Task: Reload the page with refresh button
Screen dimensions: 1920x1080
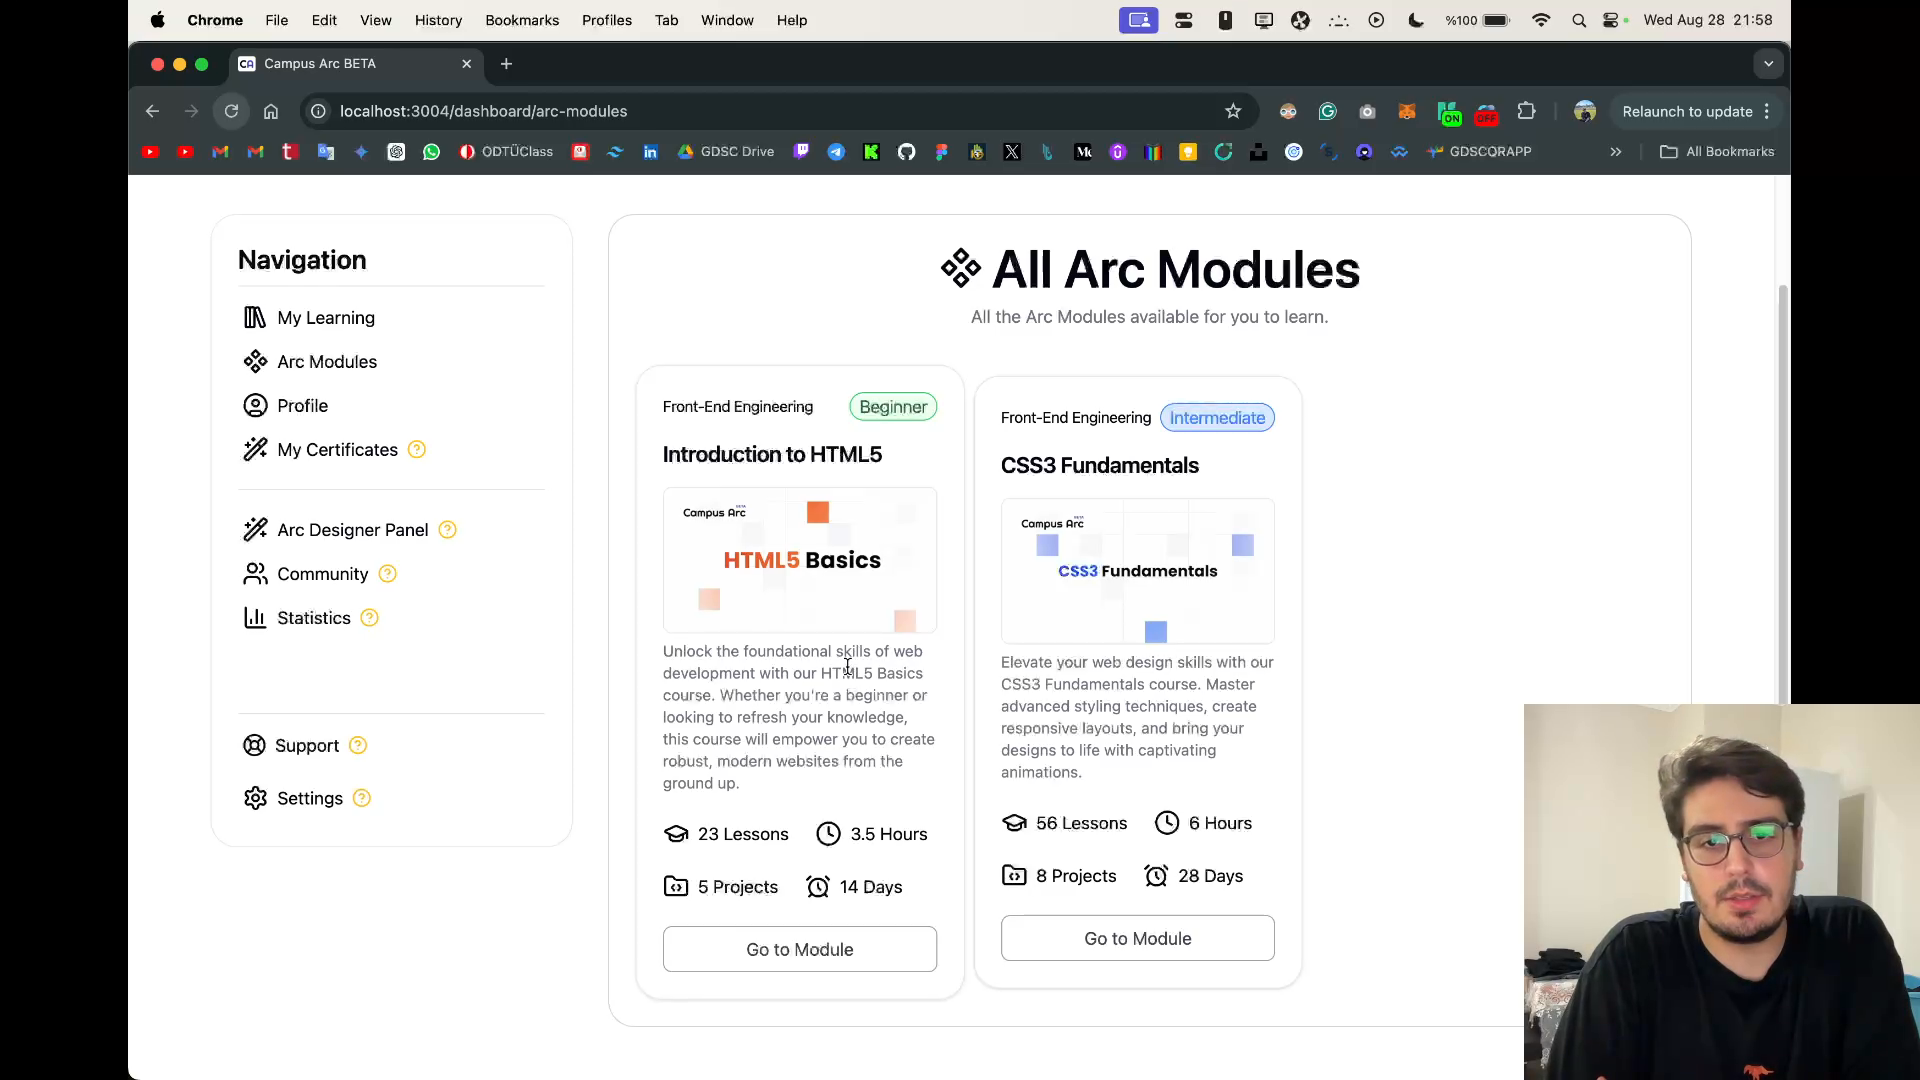Action: [x=231, y=111]
